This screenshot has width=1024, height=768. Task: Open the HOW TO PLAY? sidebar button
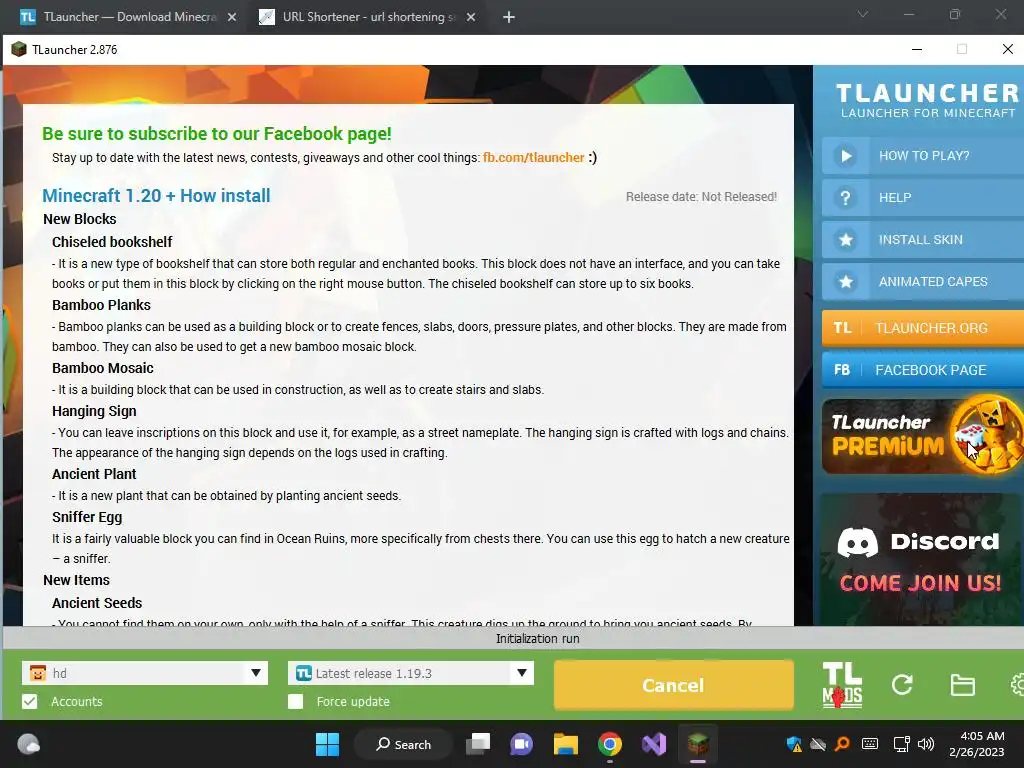[x=923, y=155]
